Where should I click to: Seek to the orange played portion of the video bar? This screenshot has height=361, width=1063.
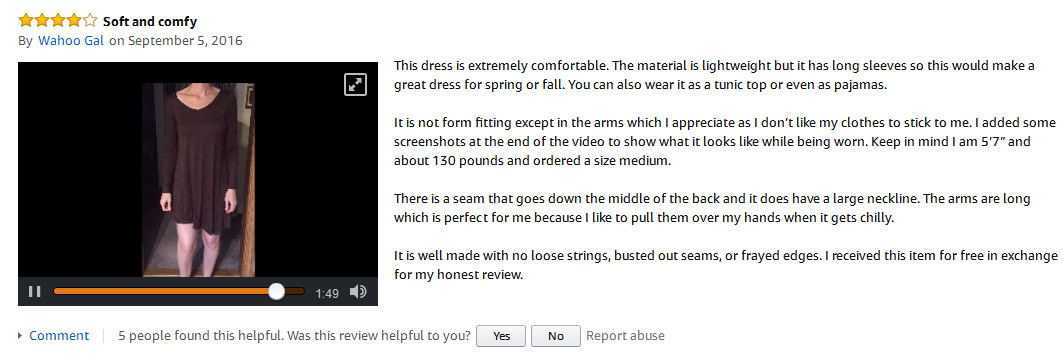(x=161, y=291)
